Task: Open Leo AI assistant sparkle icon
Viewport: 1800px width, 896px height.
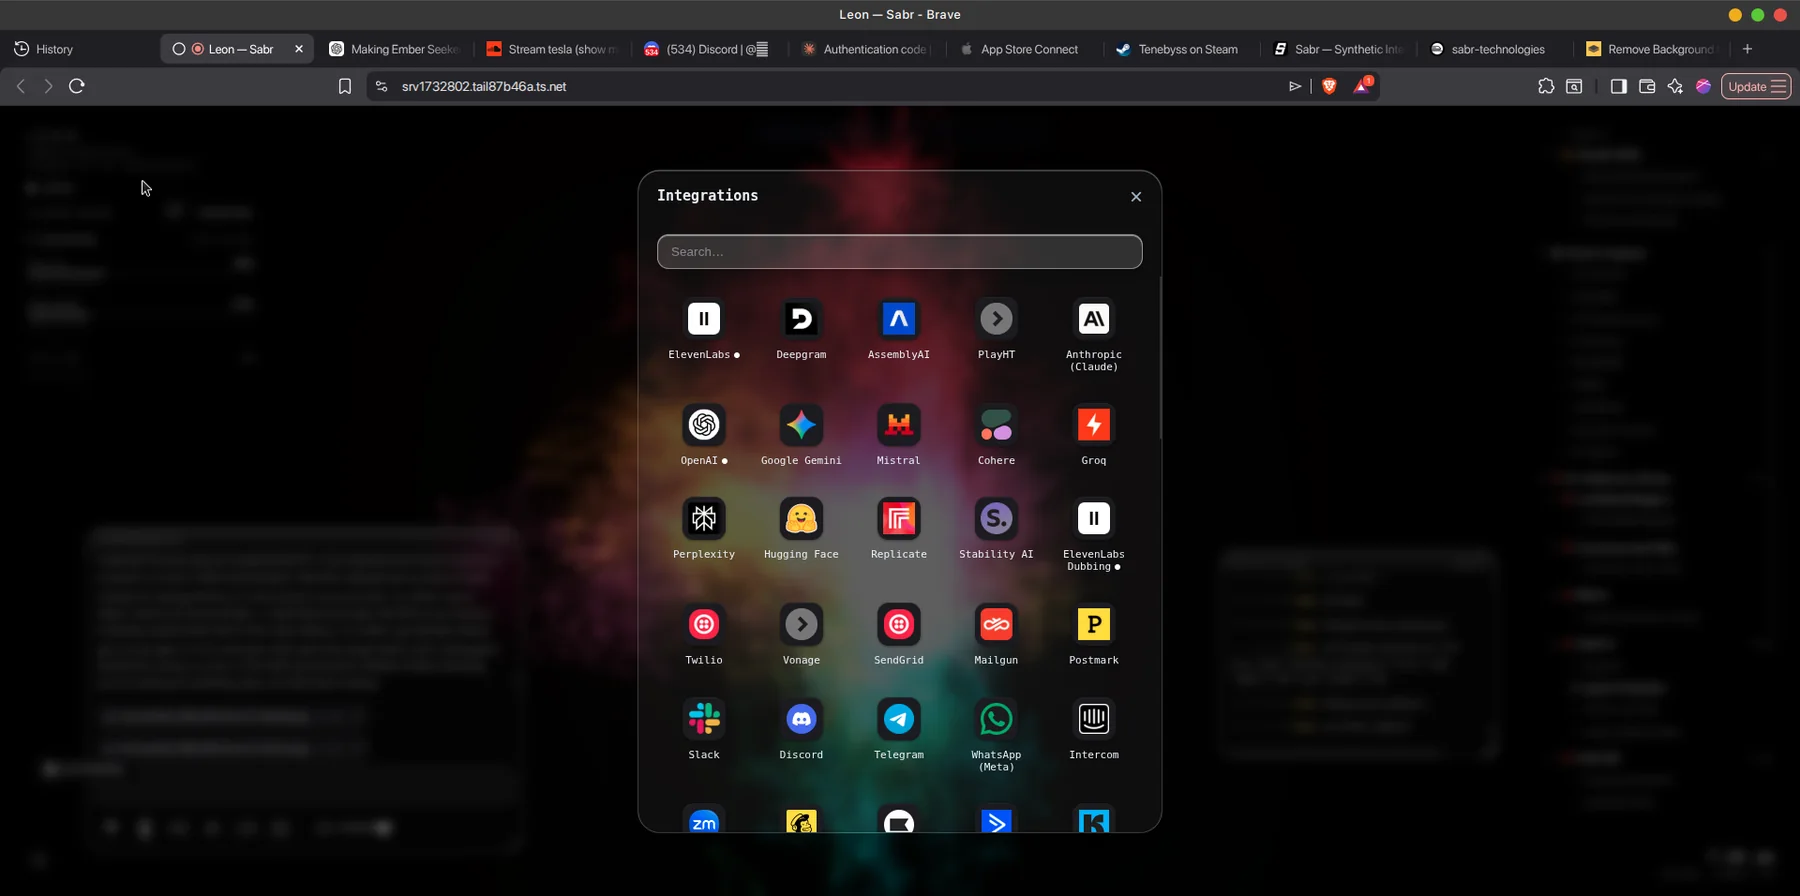Action: [1675, 87]
